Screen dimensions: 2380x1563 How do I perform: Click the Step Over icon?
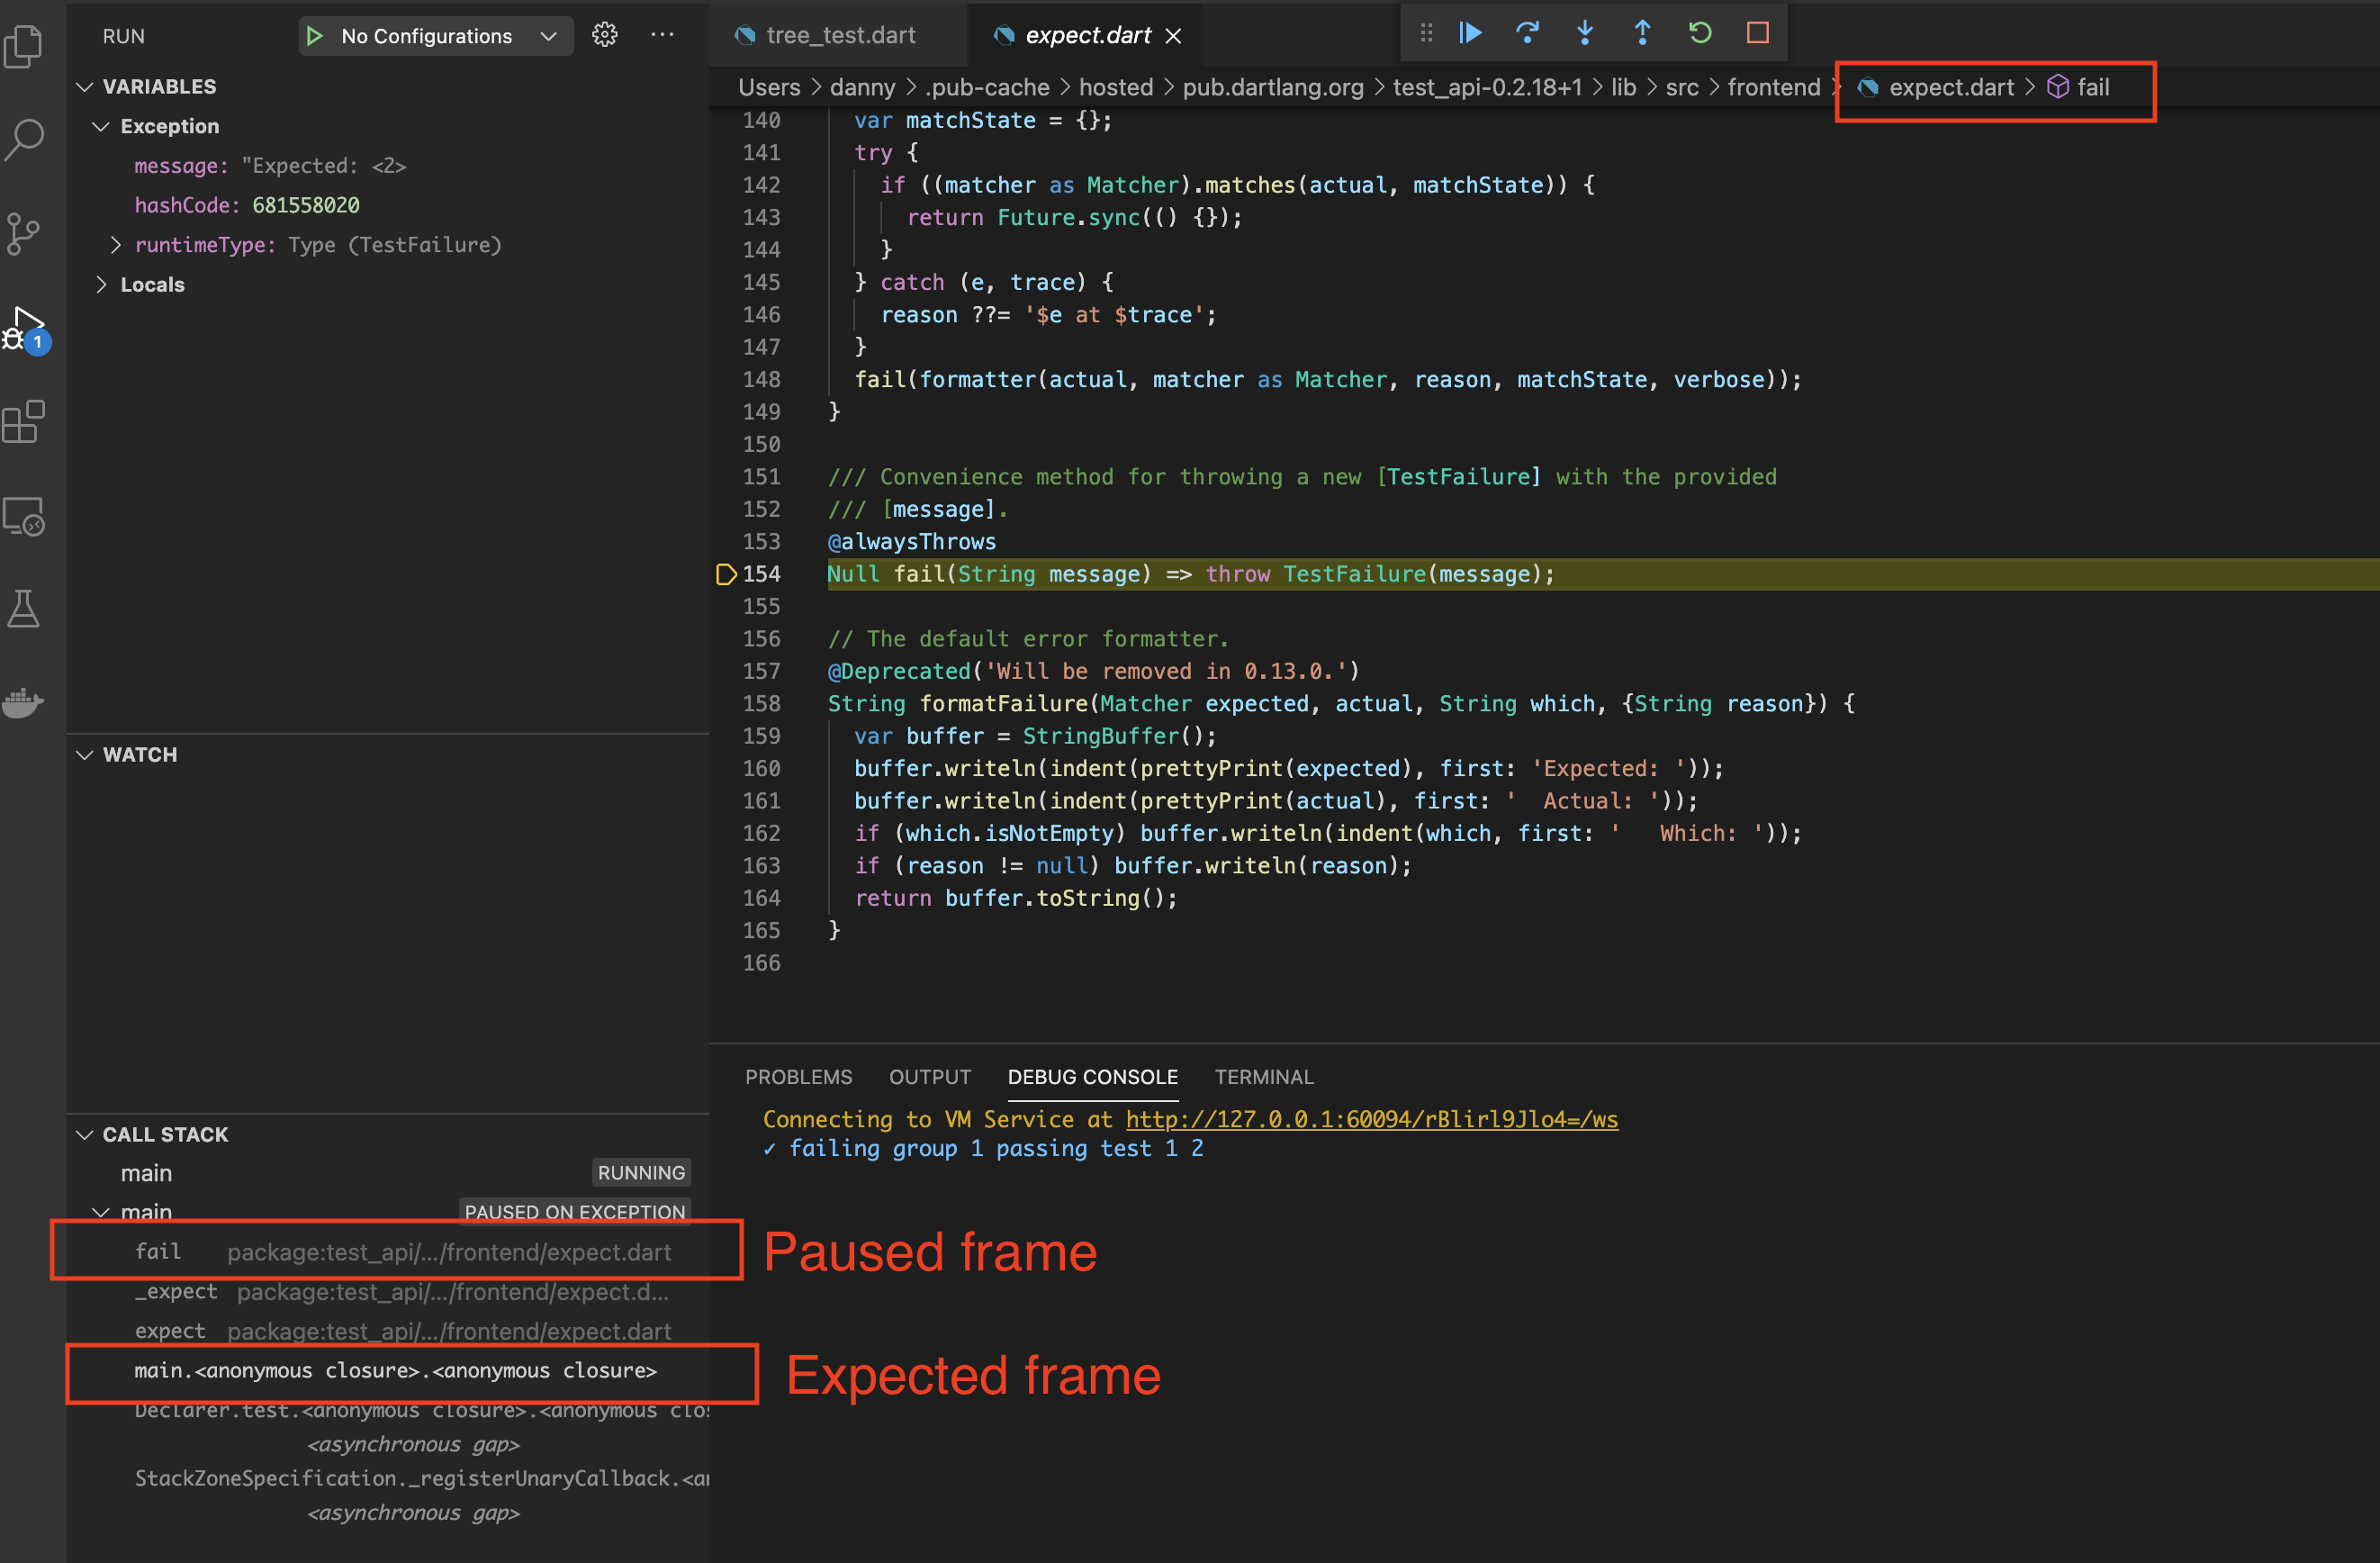point(1528,32)
